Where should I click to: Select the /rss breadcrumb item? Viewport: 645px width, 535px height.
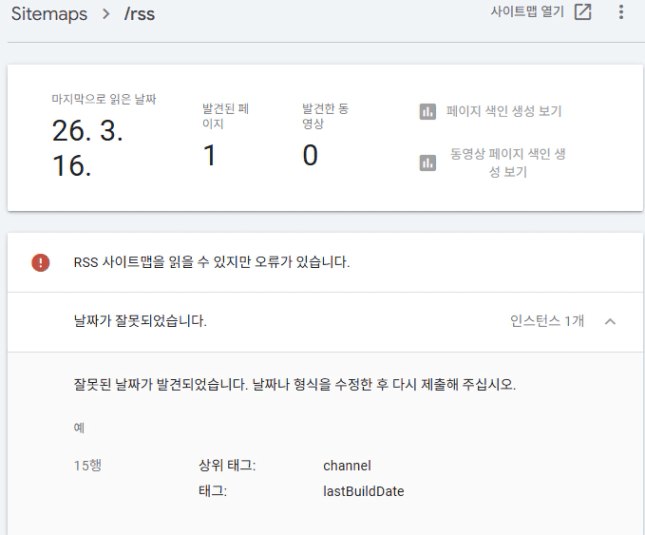point(137,15)
